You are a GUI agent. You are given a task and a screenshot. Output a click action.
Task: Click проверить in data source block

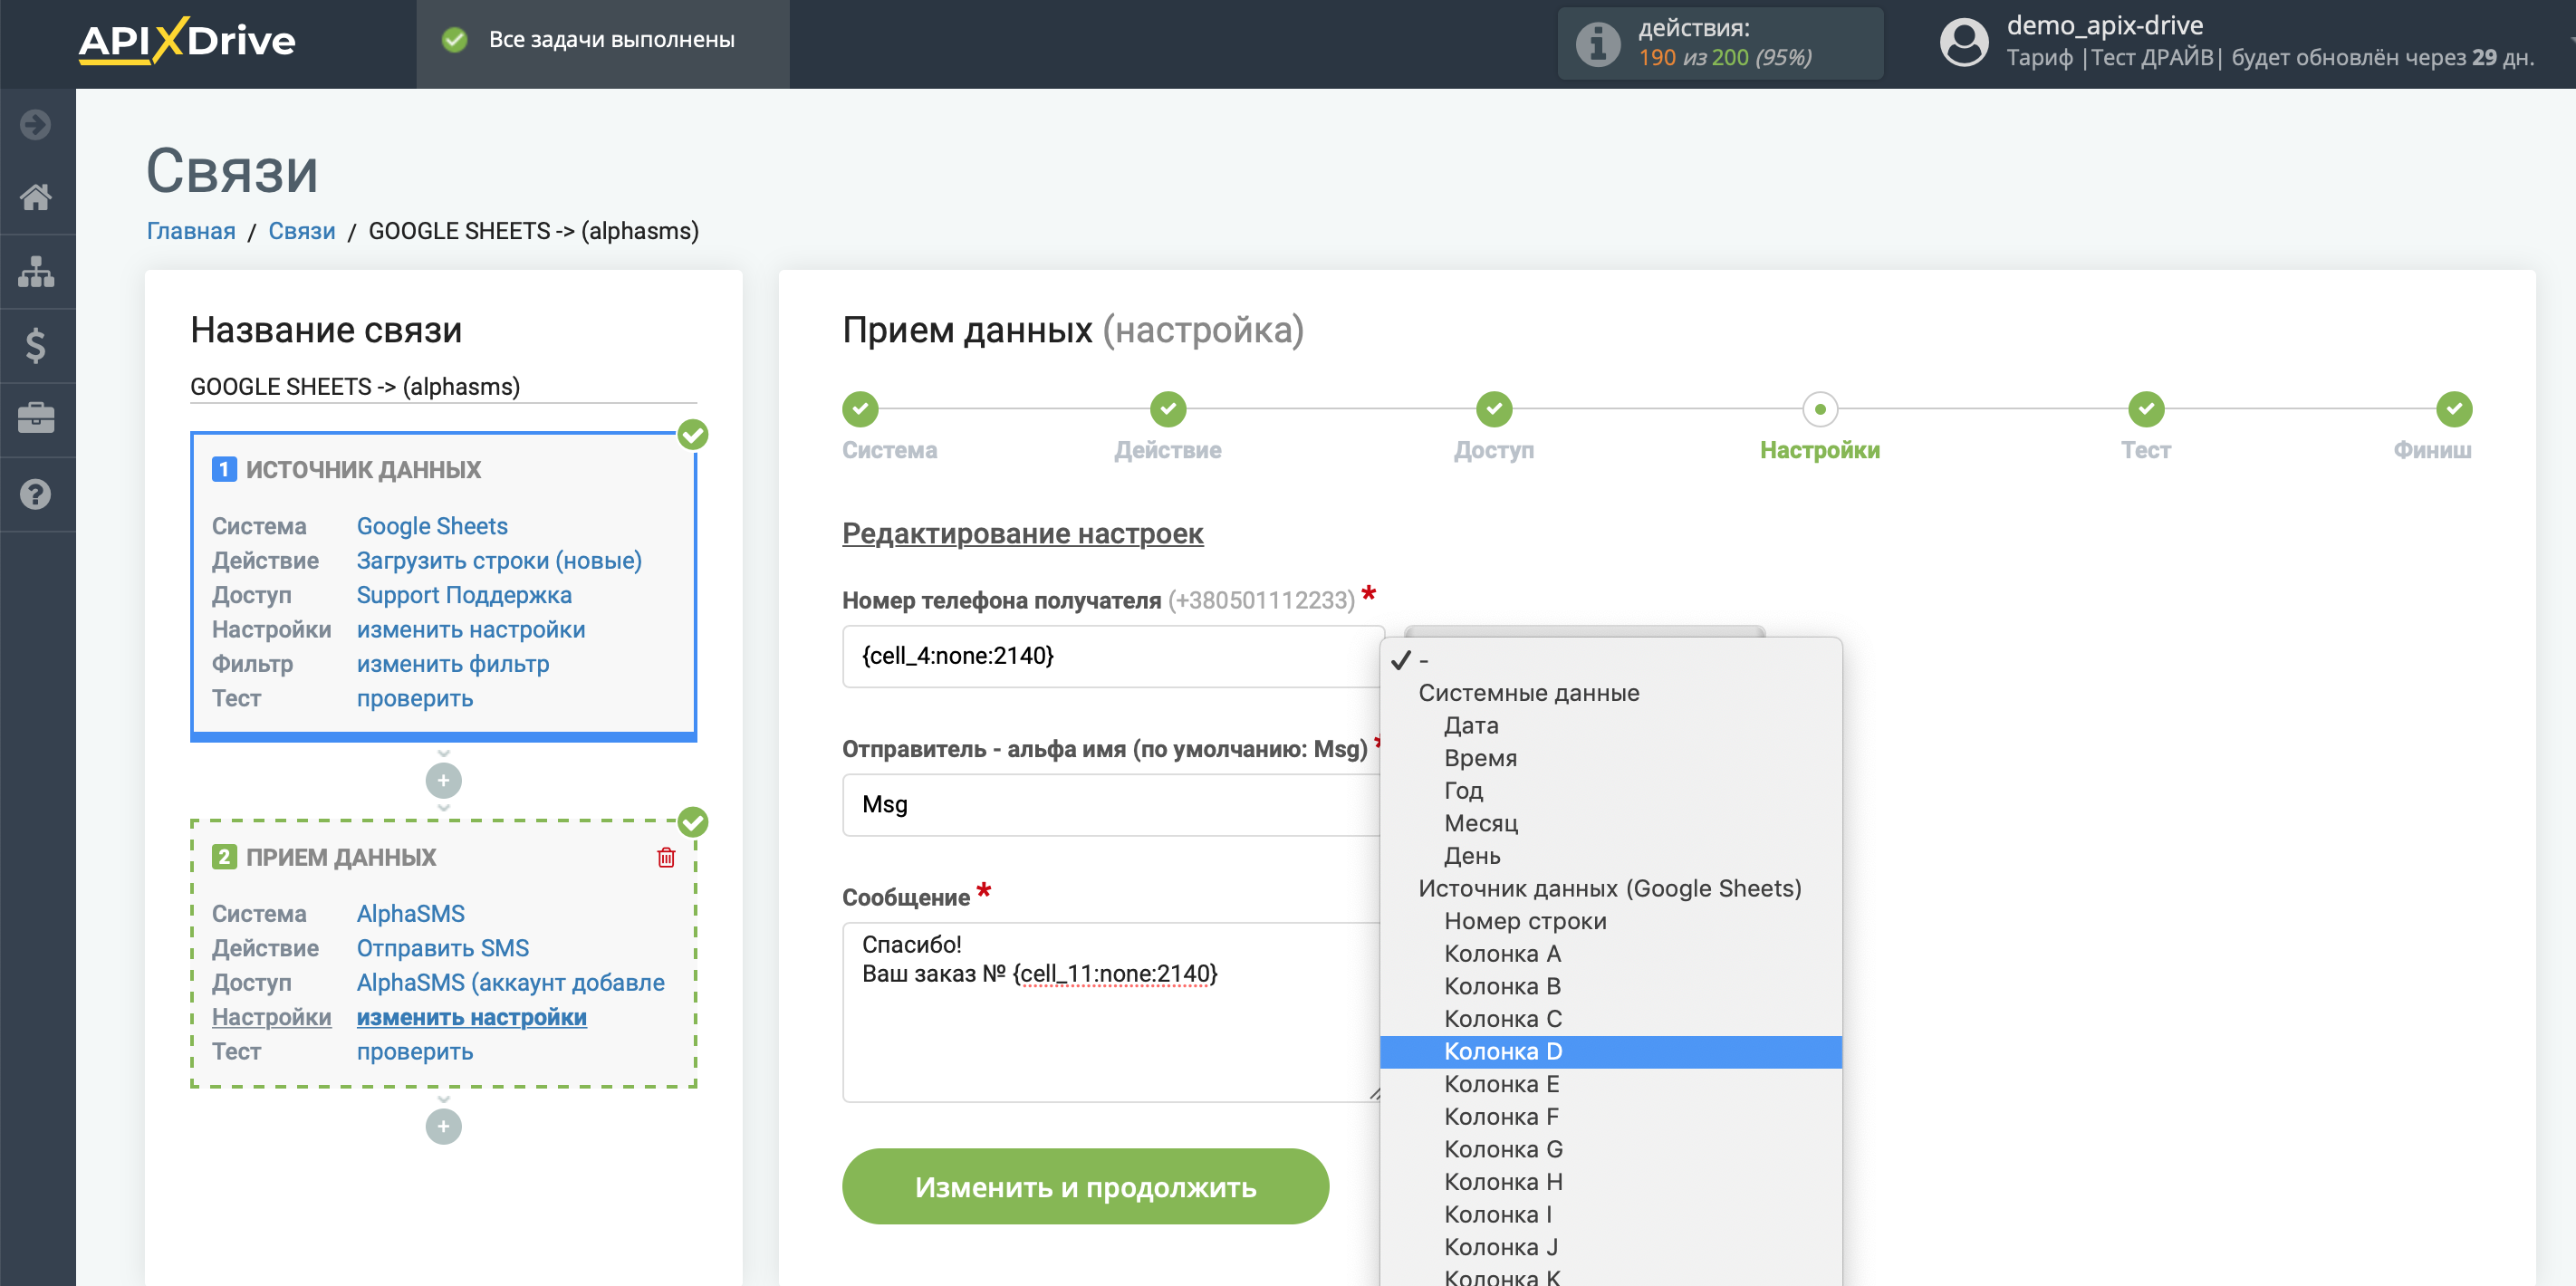point(415,699)
